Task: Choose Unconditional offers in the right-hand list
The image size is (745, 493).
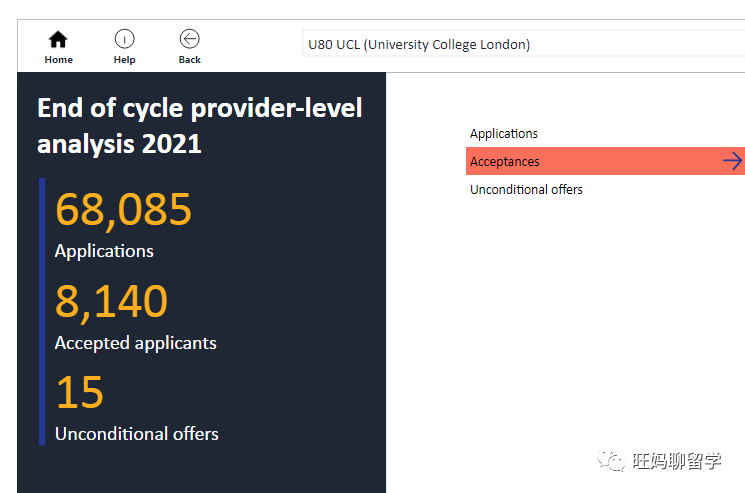Action: click(x=526, y=190)
